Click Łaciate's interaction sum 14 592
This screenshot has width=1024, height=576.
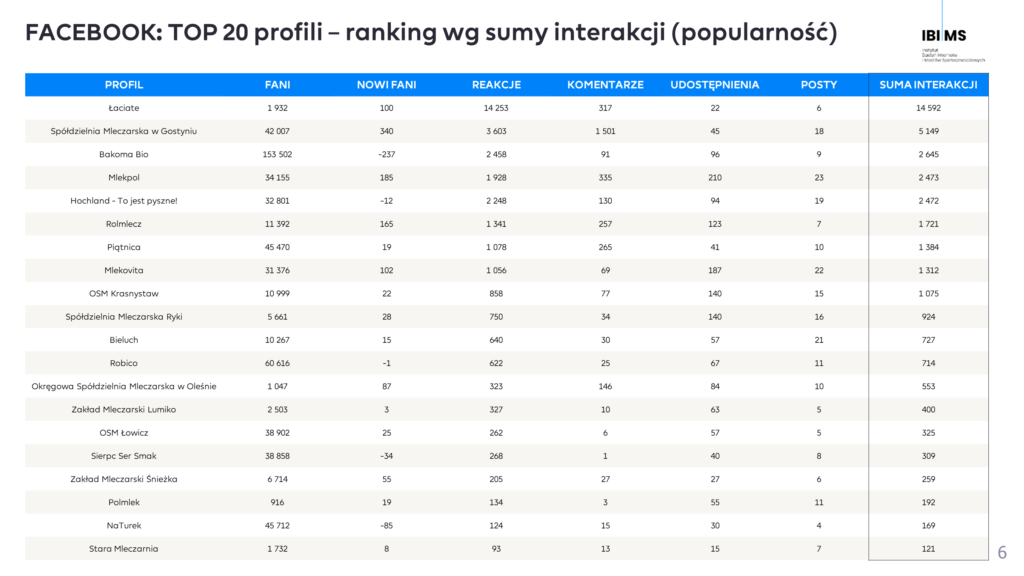point(928,108)
